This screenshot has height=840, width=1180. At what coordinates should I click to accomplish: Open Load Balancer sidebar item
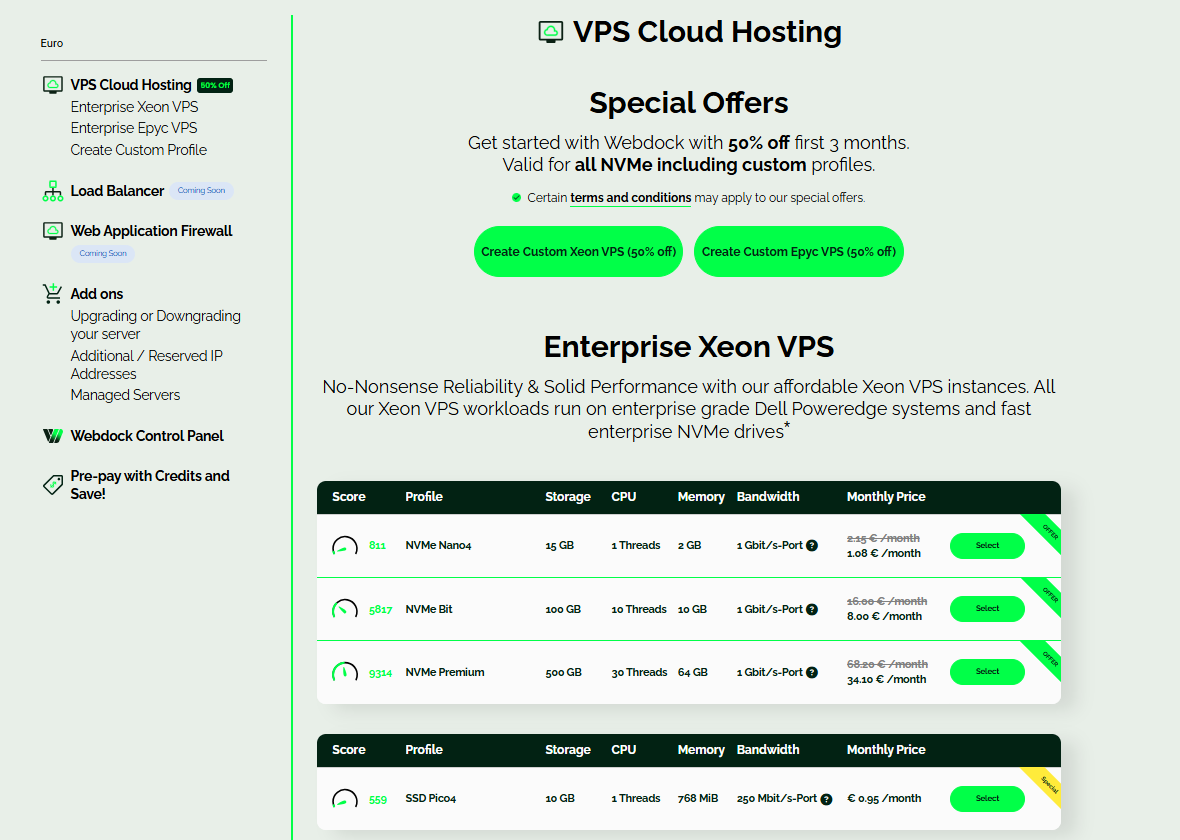coord(117,191)
